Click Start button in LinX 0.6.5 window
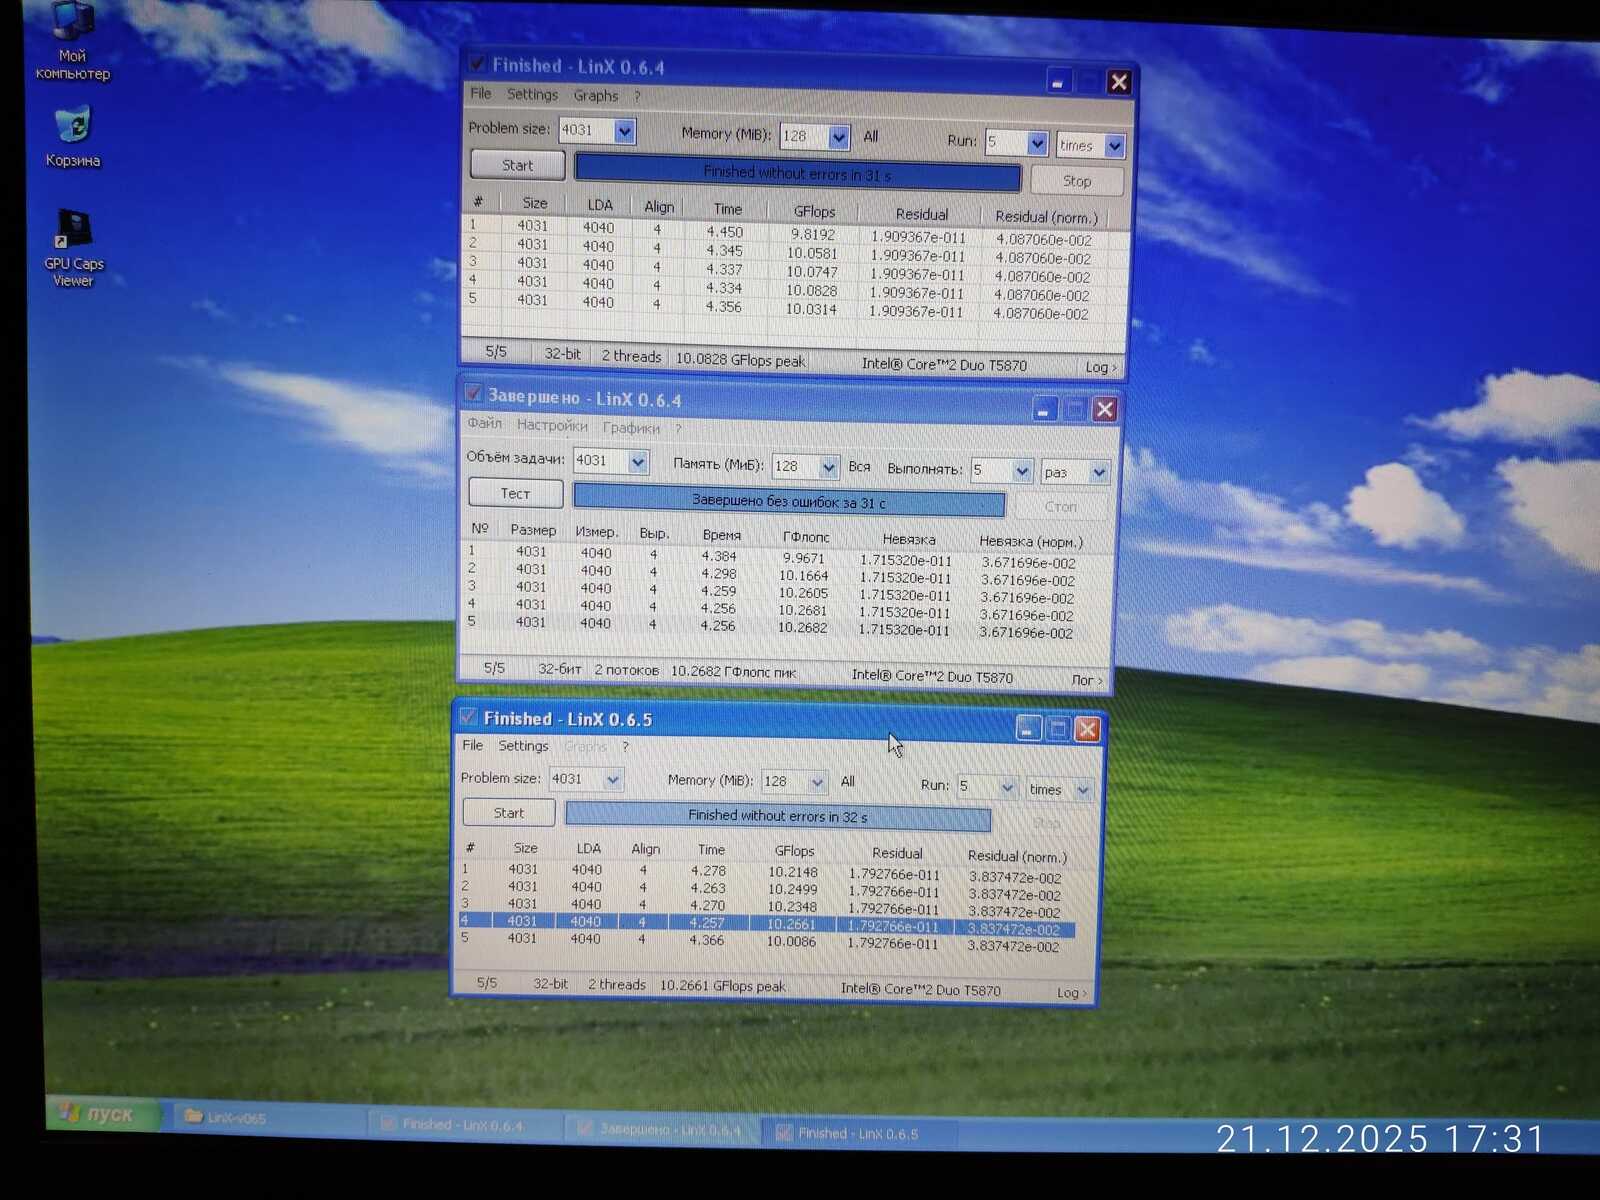Screen dimensions: 1600x1200 tap(508, 813)
